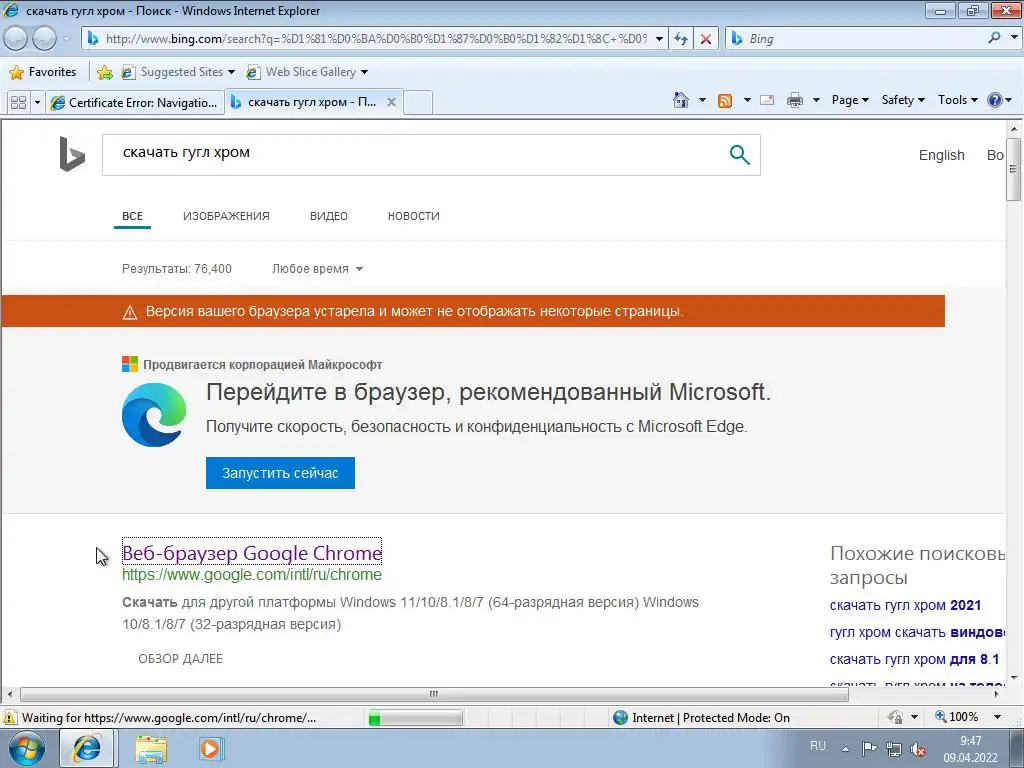Launch Windows Media Player from taskbar

[210, 748]
